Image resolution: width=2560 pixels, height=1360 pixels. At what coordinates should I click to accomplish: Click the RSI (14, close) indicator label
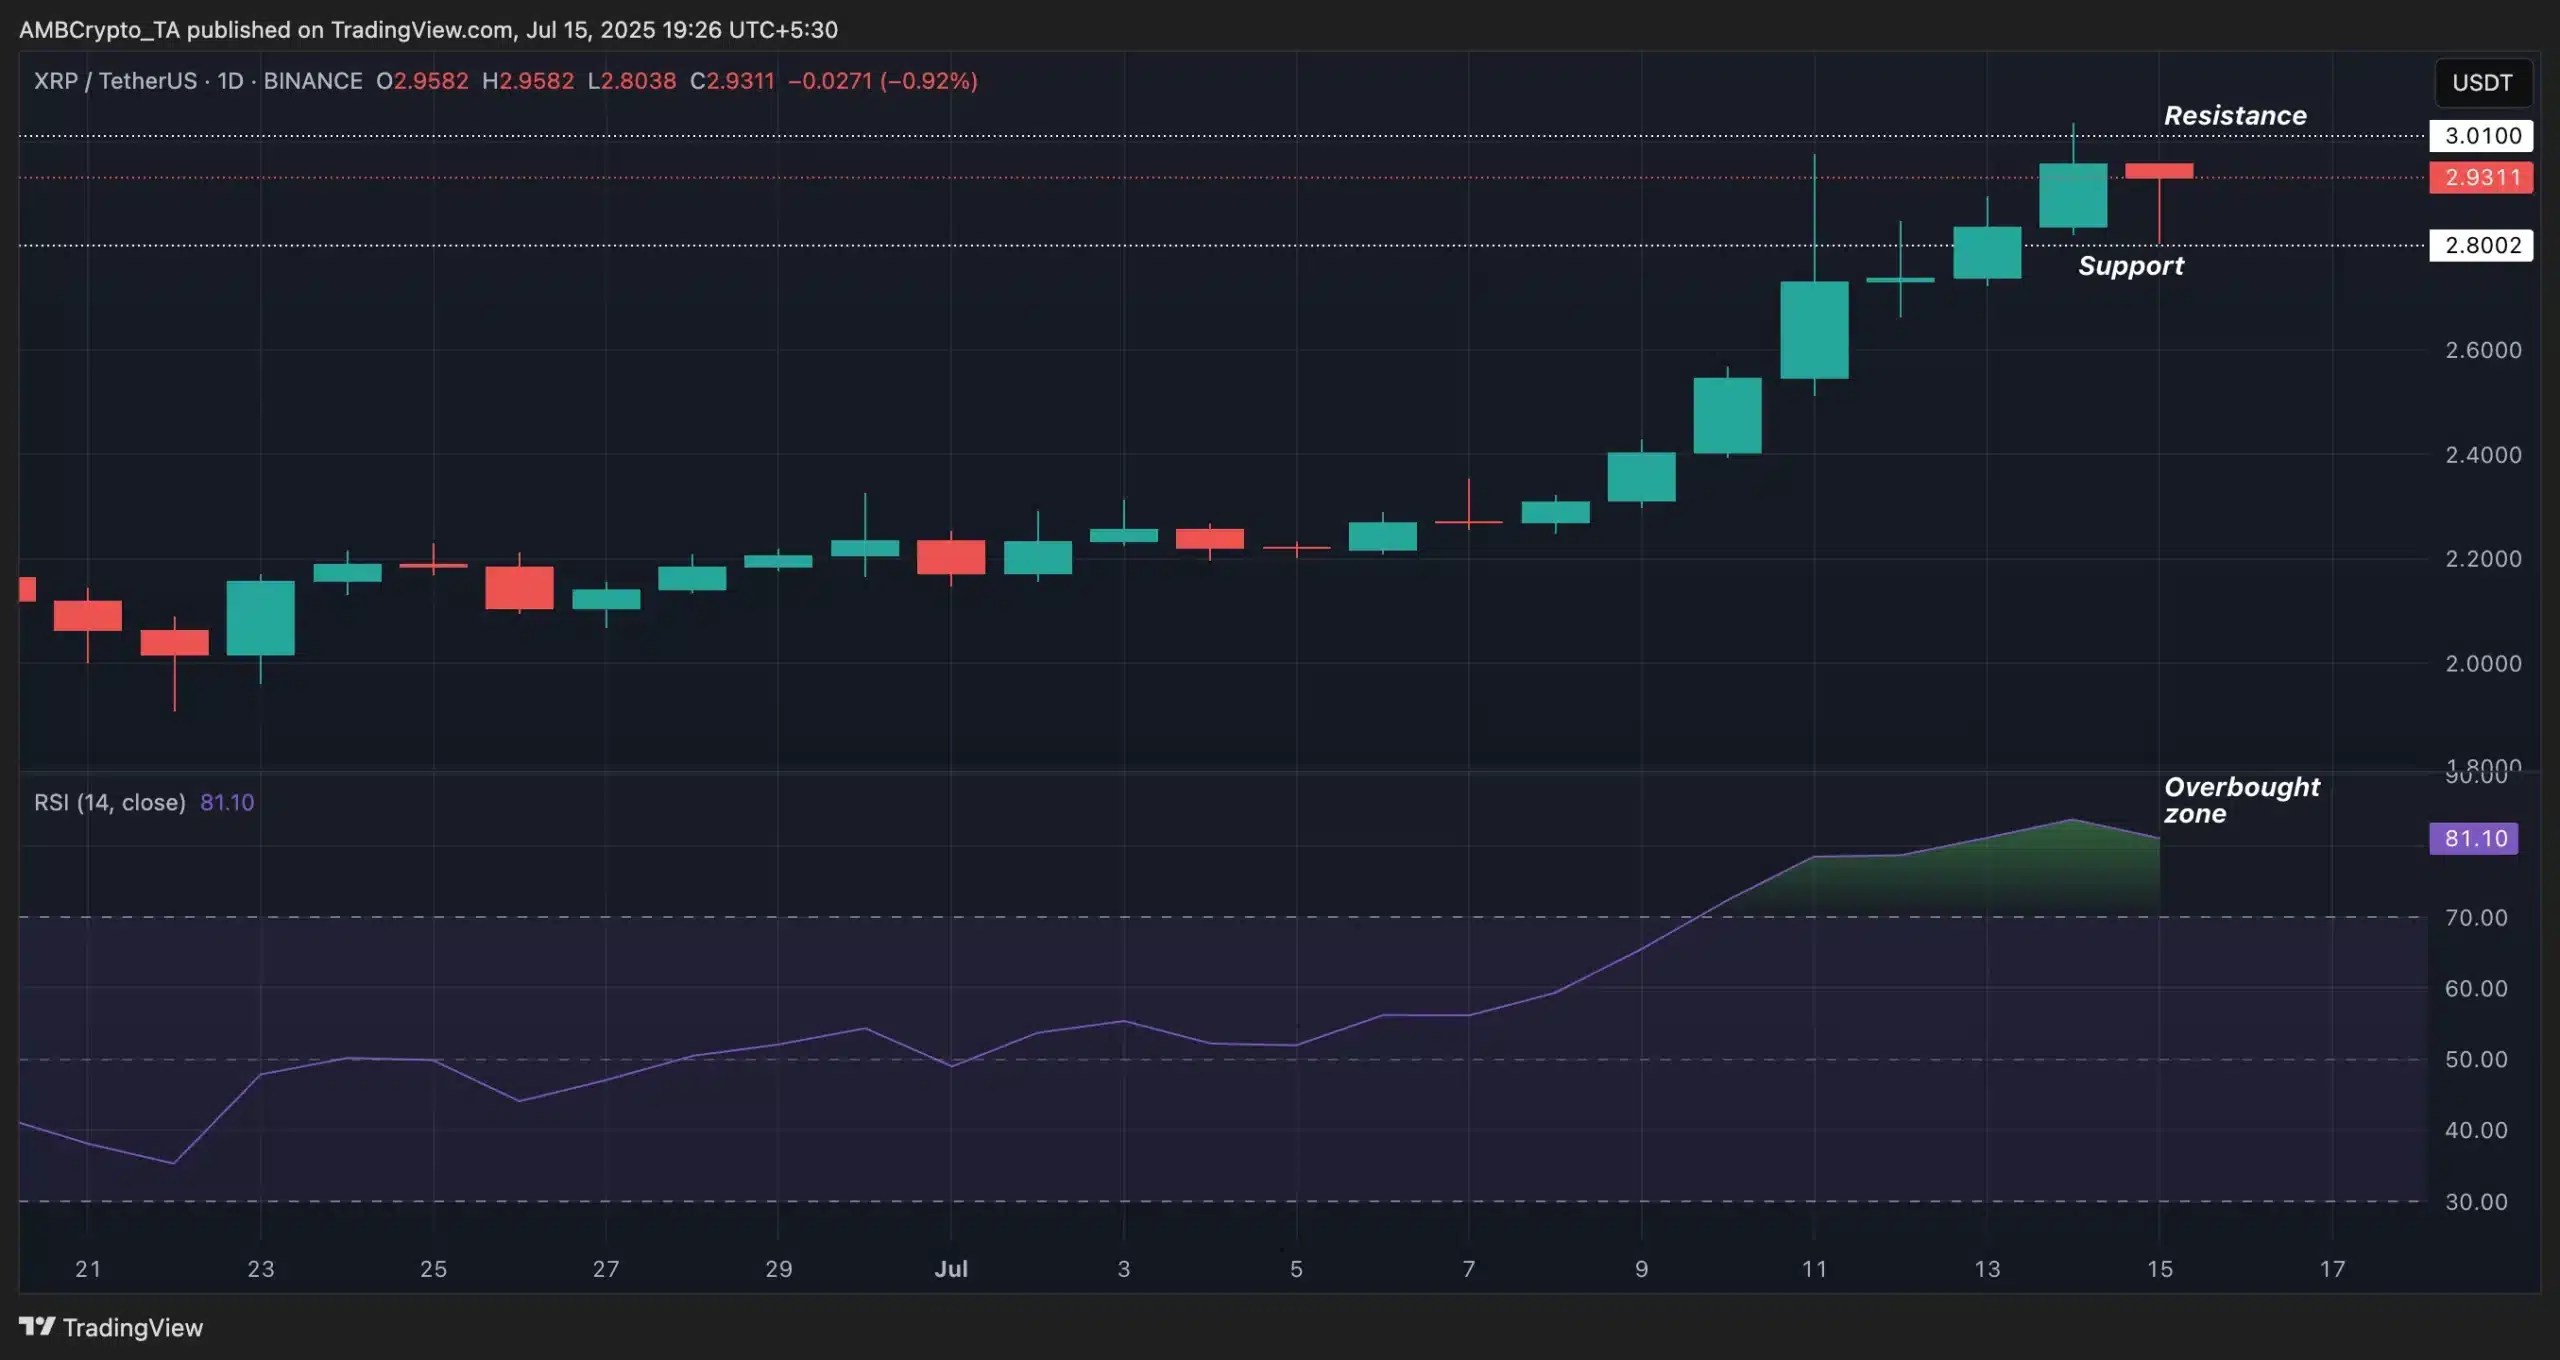coord(110,802)
